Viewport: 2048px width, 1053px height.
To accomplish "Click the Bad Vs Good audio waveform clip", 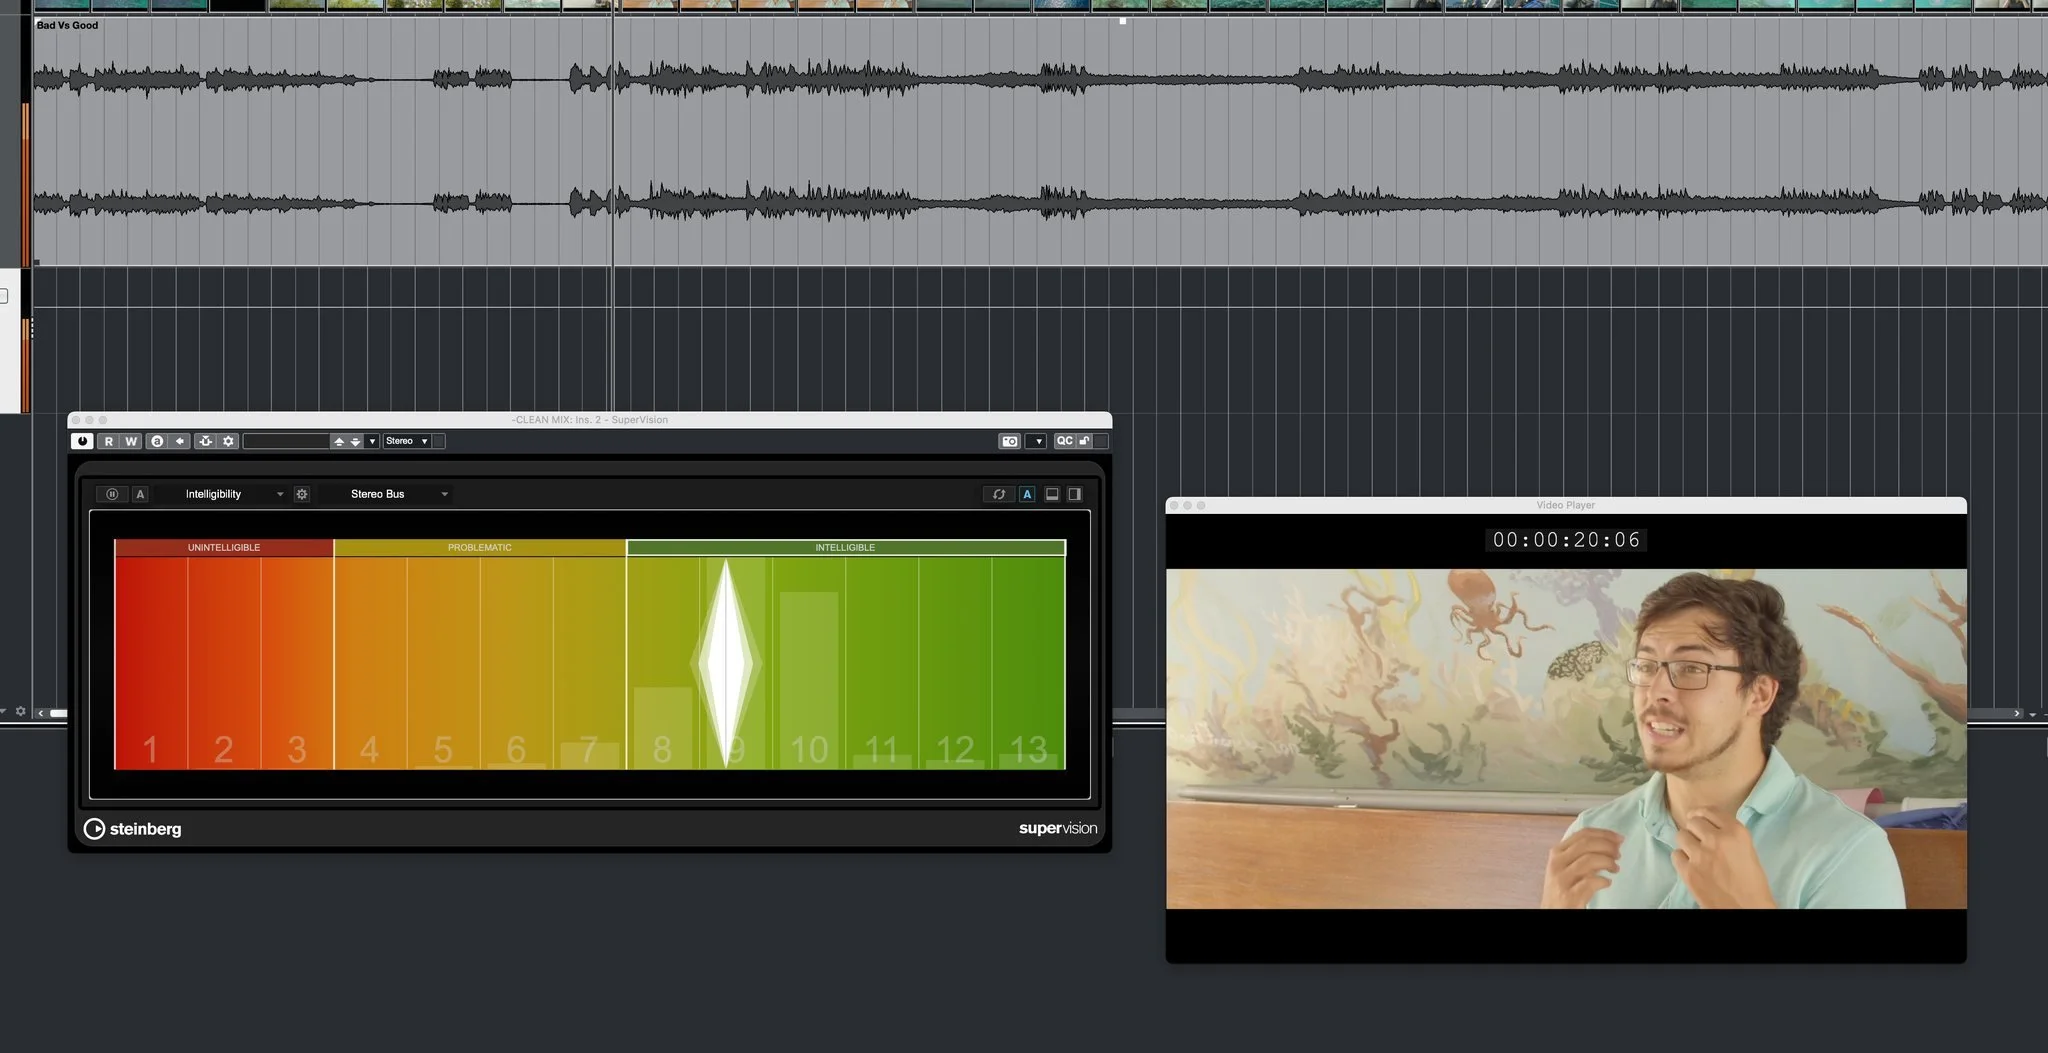I will tap(400, 140).
